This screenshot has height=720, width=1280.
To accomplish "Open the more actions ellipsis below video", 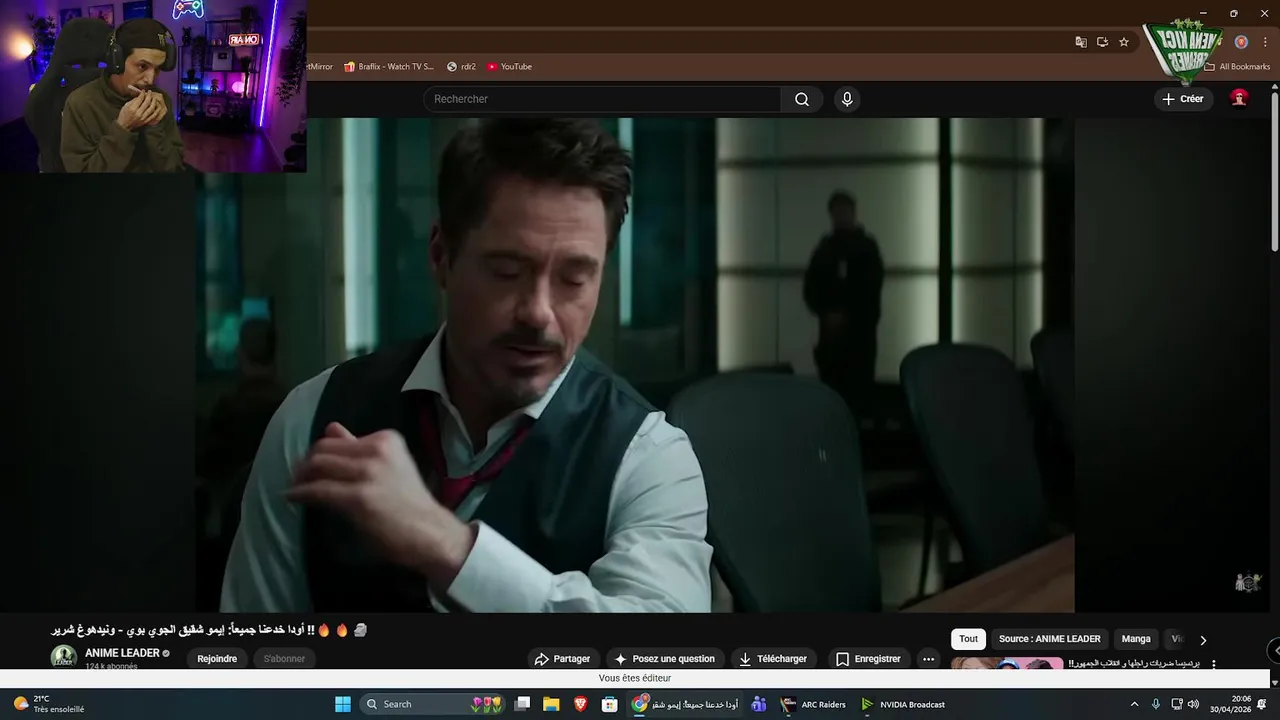I will tap(928, 659).
